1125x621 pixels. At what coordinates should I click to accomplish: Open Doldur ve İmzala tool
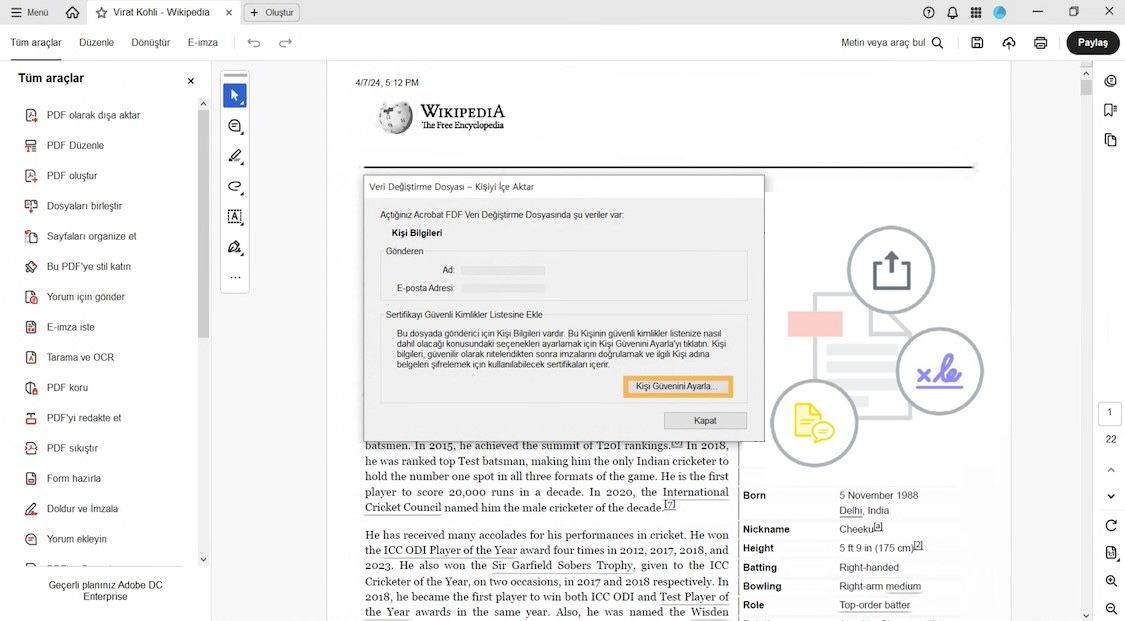point(82,508)
